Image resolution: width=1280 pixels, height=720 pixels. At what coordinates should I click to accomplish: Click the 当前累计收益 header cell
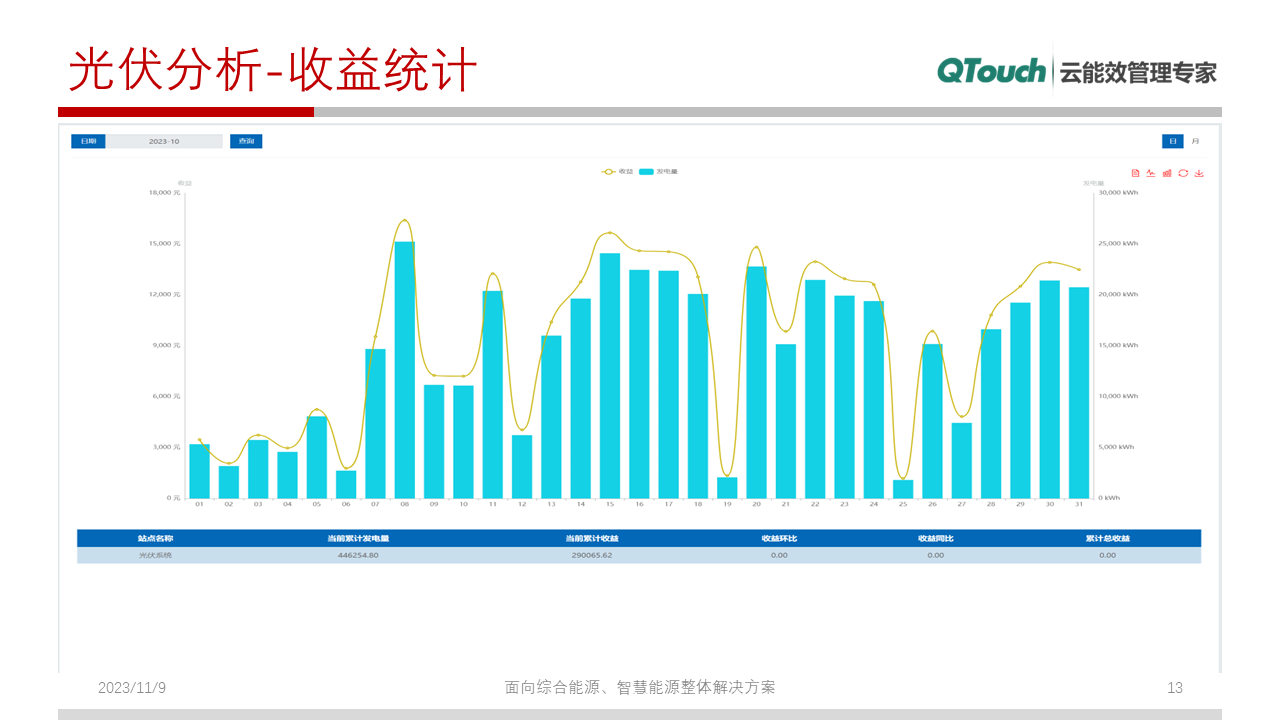click(590, 538)
